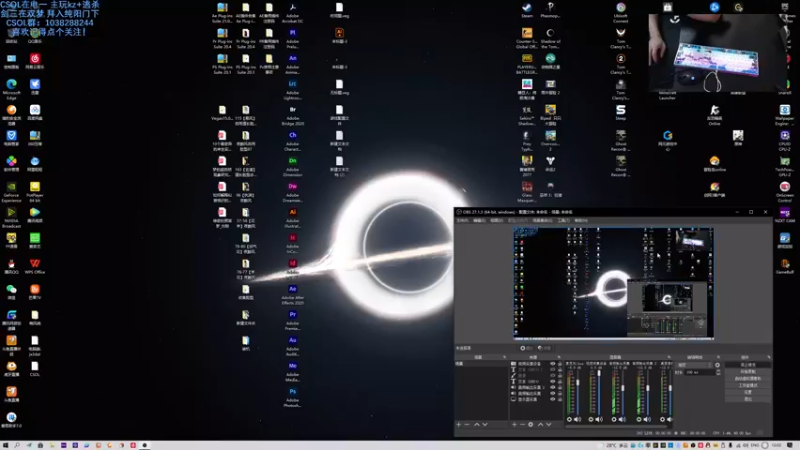Click Studio Mode button in OBS

tap(748, 385)
